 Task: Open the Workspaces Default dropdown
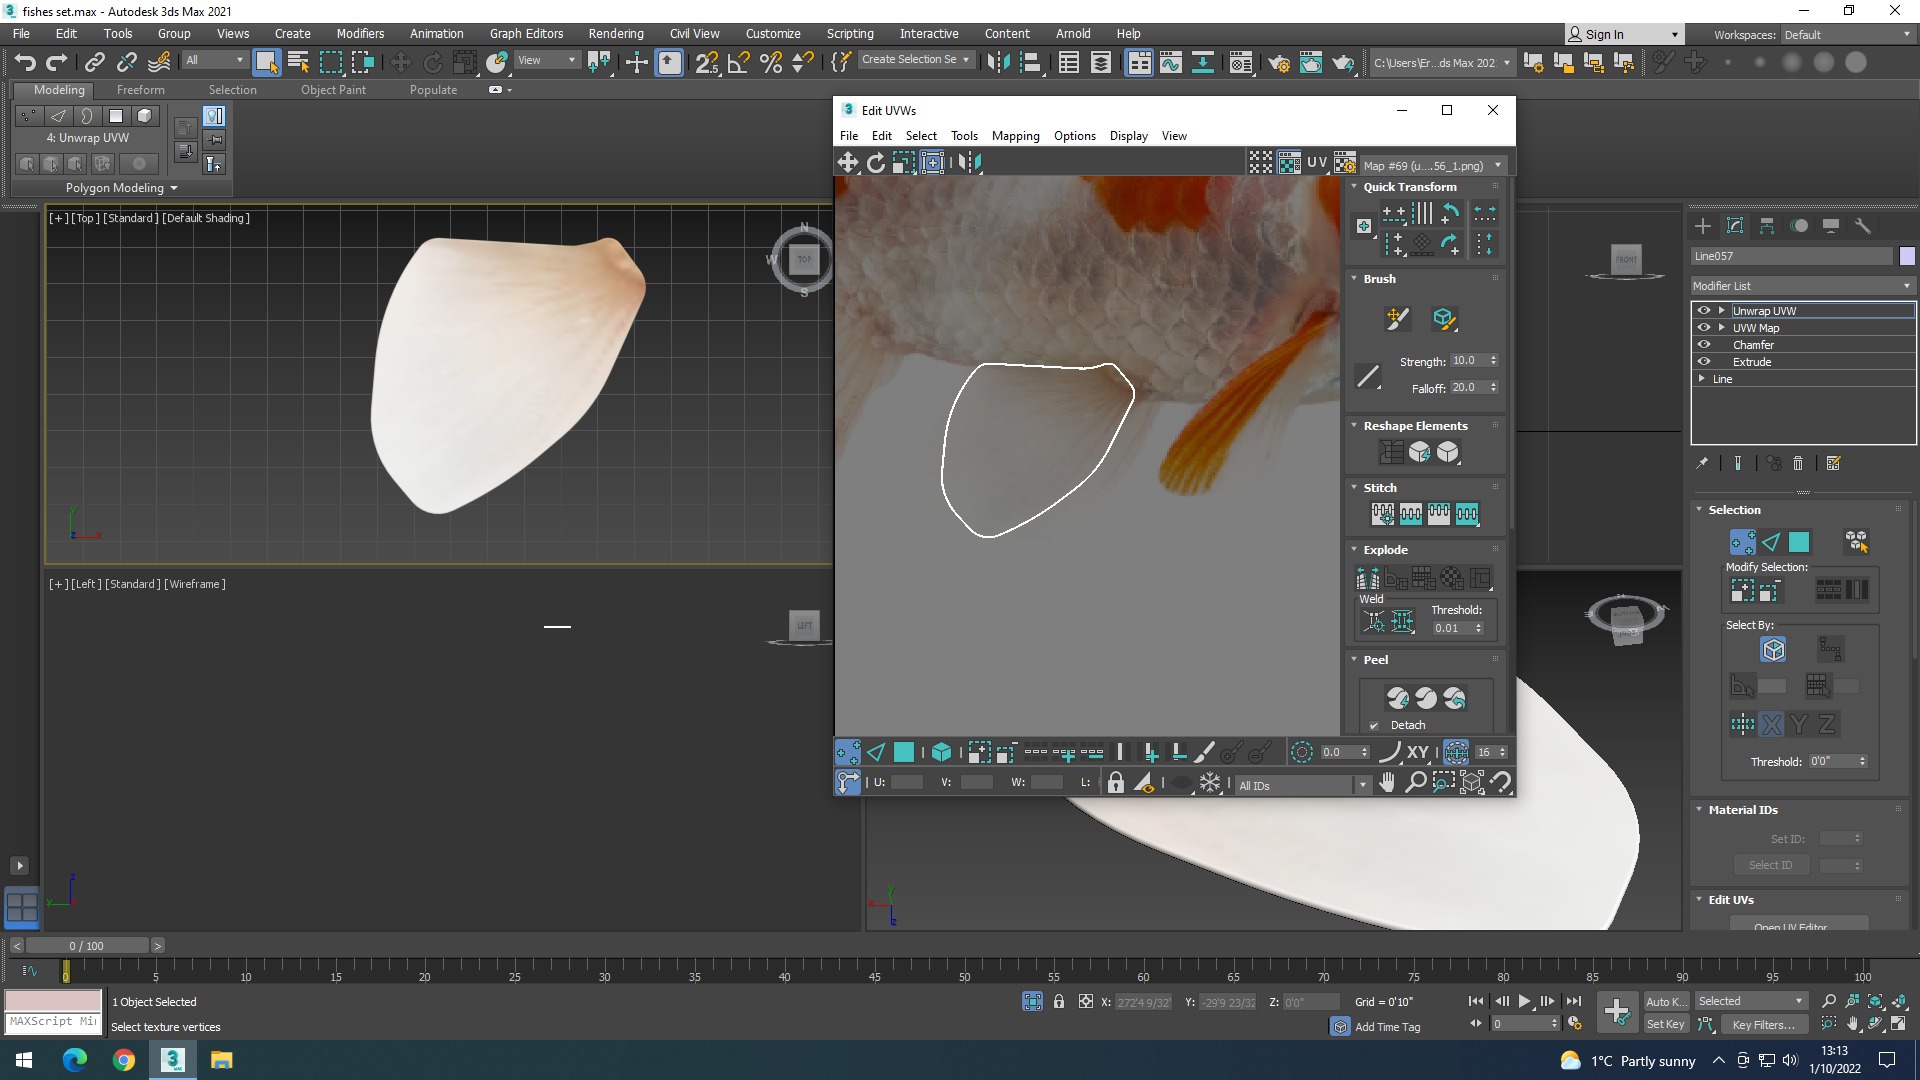[x=1847, y=35]
